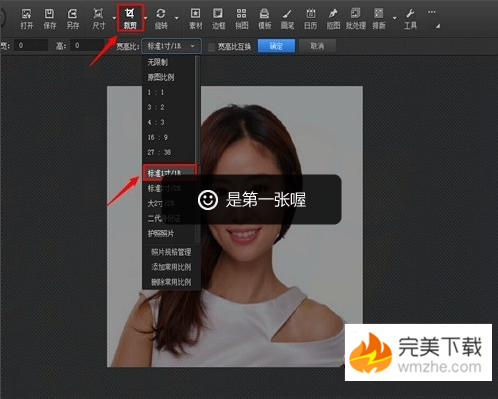This screenshot has height=399, width=498.
Task: Select 标准1寸/1R in the list
Action: coord(170,173)
